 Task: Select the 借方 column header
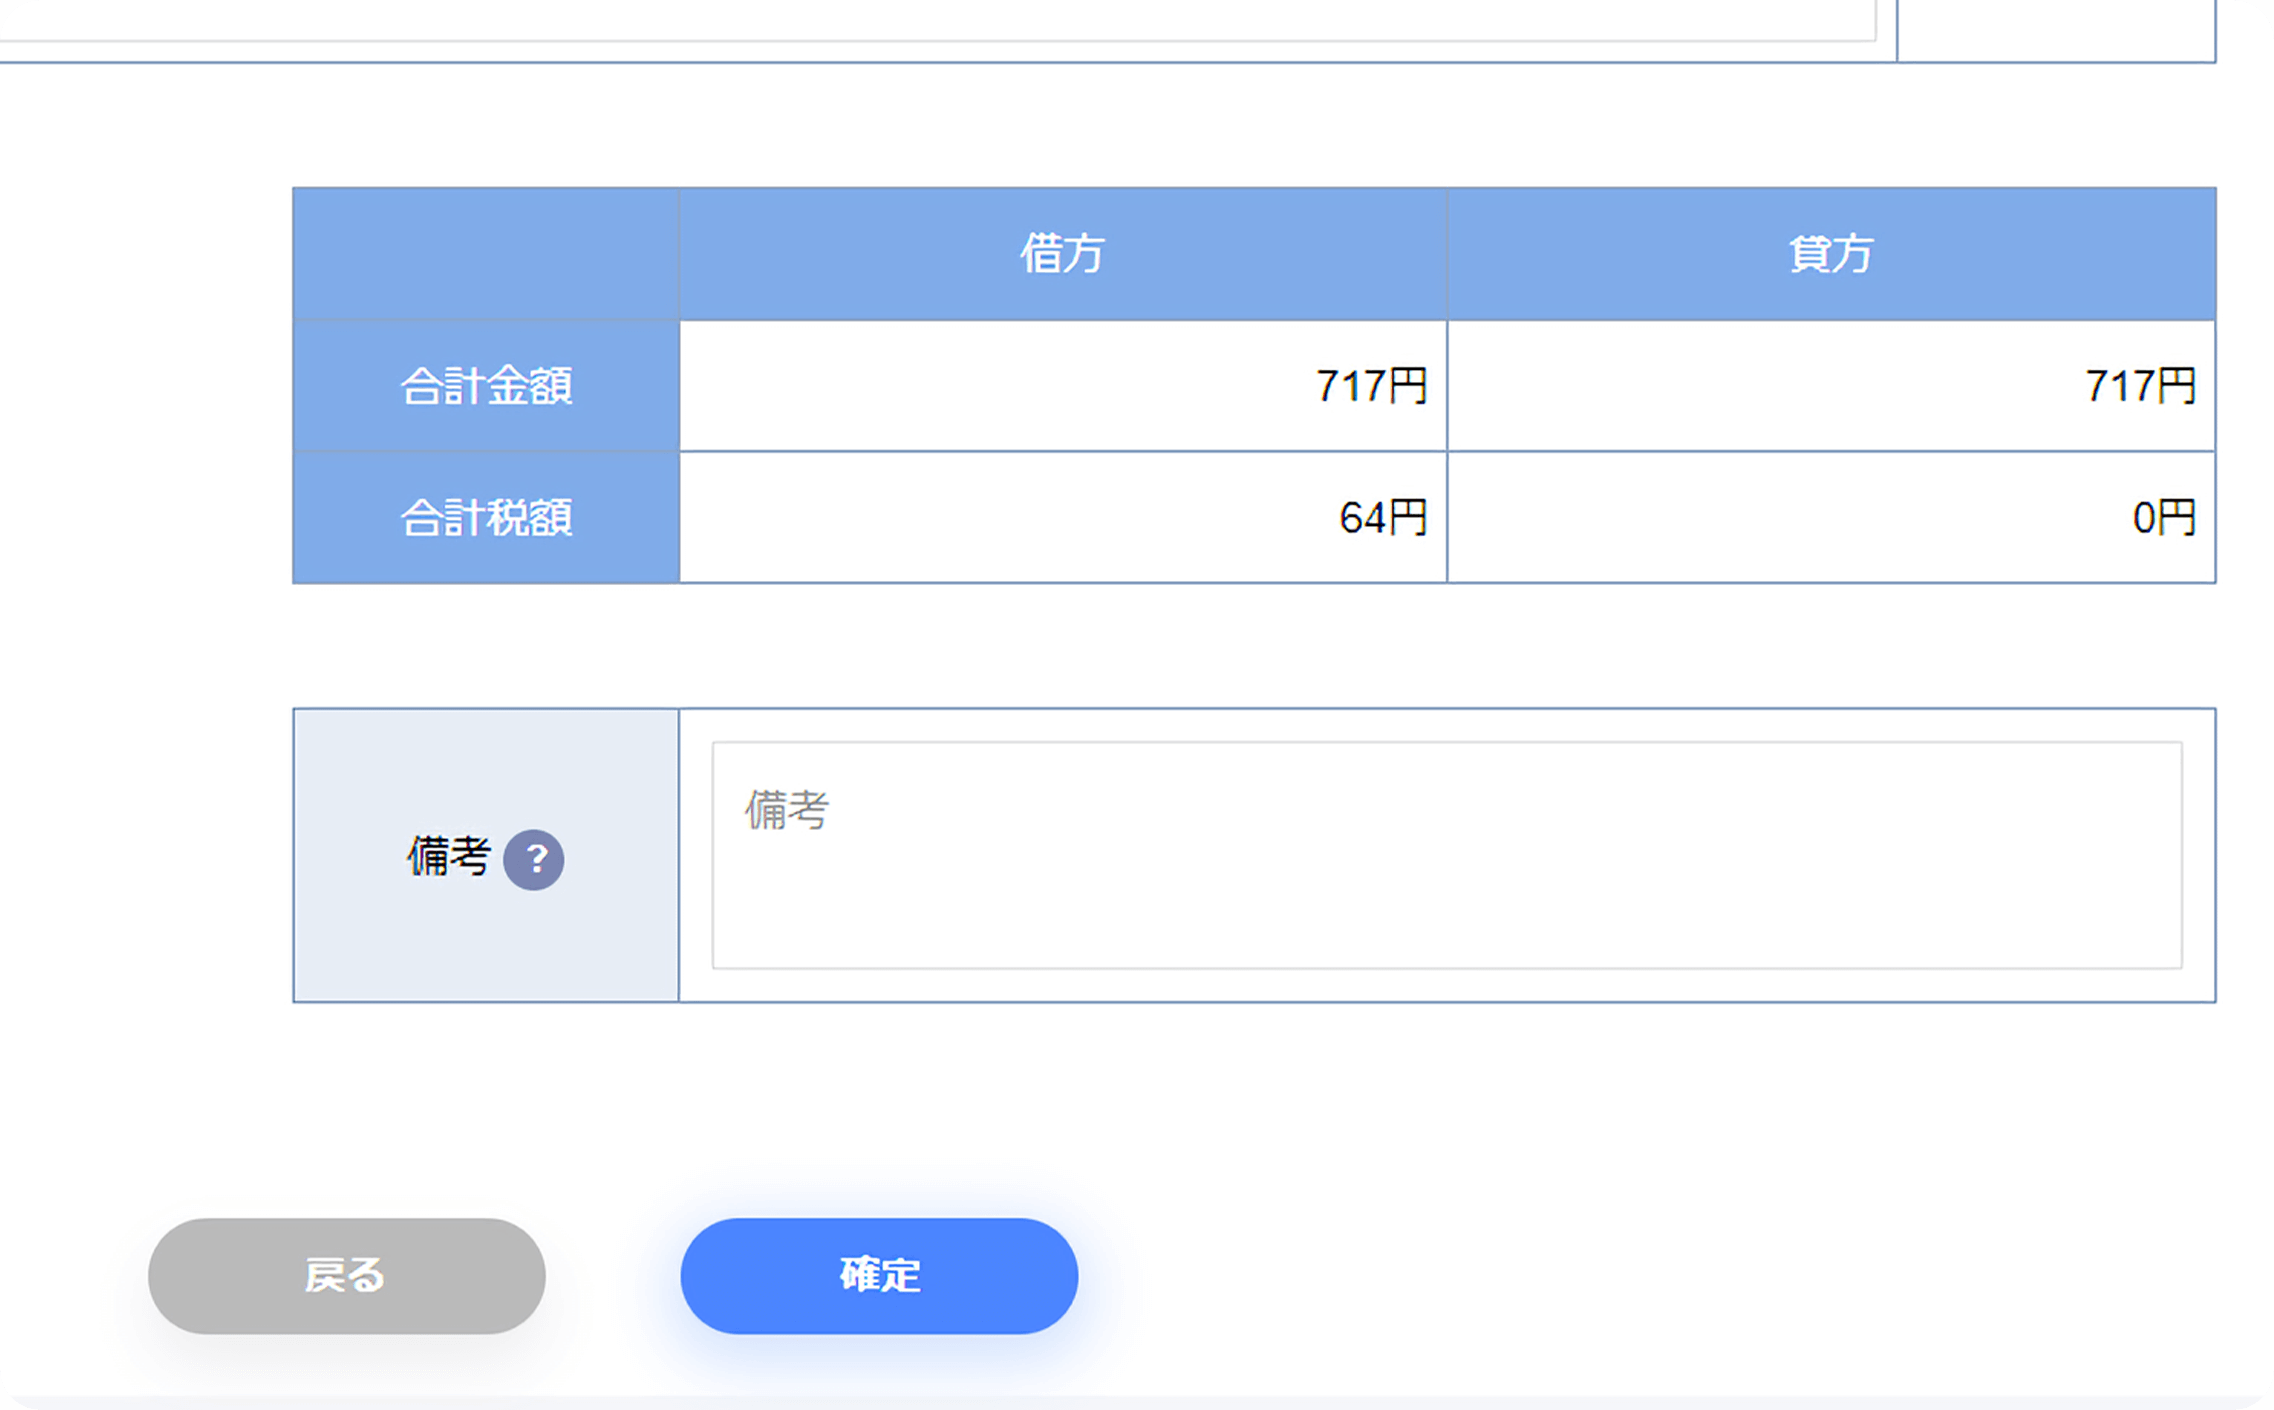pos(1062,254)
